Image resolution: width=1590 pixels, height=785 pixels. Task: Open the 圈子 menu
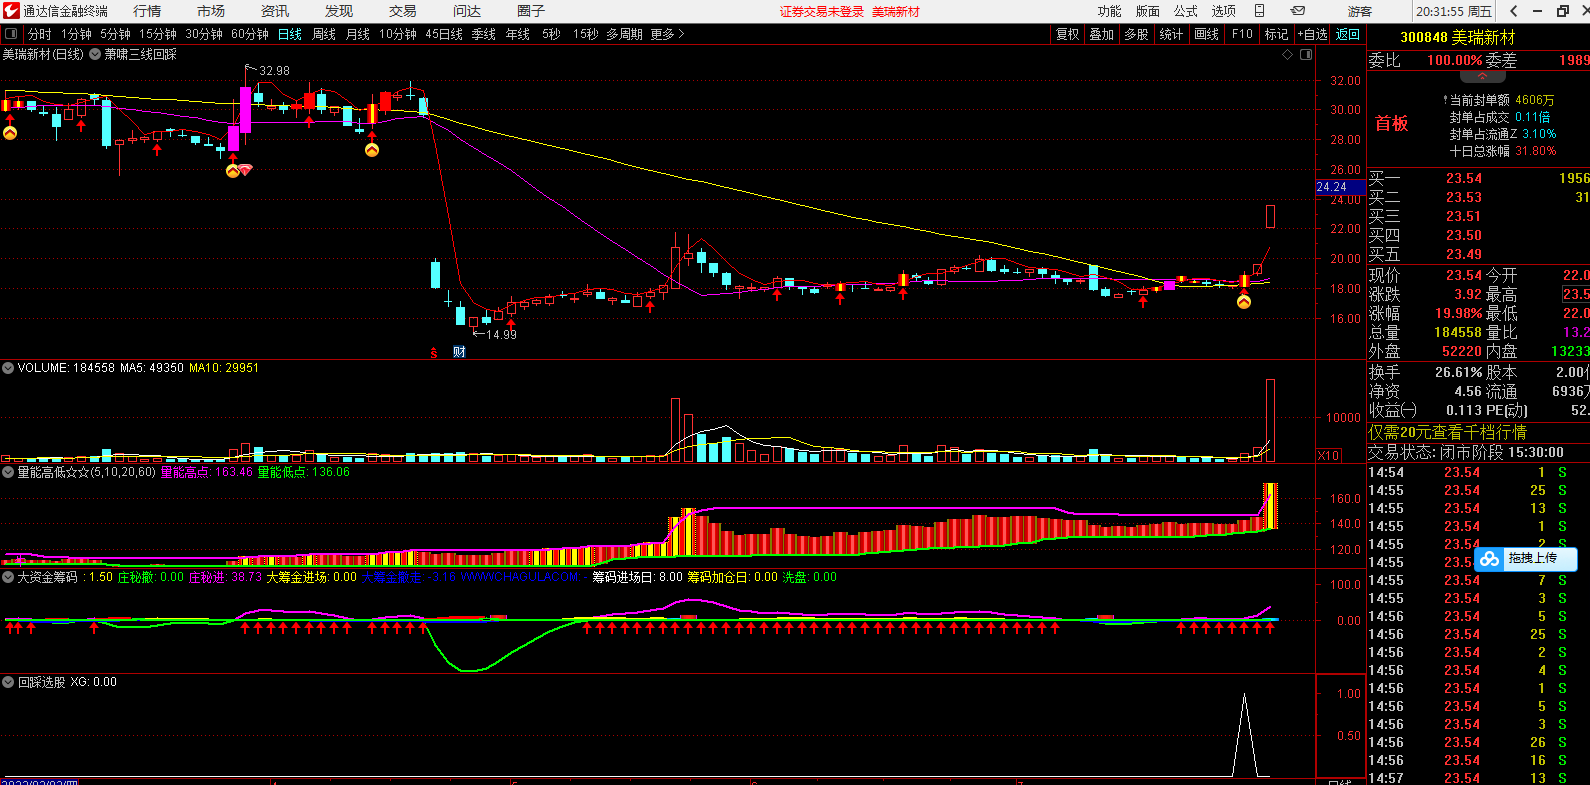[531, 11]
